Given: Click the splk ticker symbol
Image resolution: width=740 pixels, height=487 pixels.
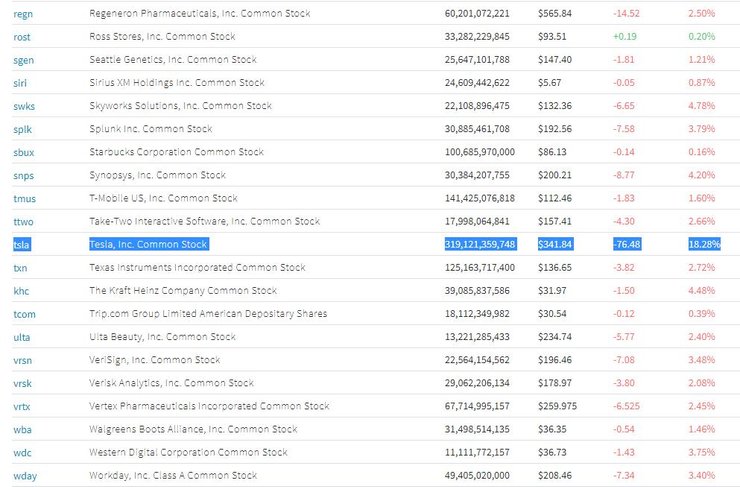Looking at the screenshot, I should tap(22, 129).
